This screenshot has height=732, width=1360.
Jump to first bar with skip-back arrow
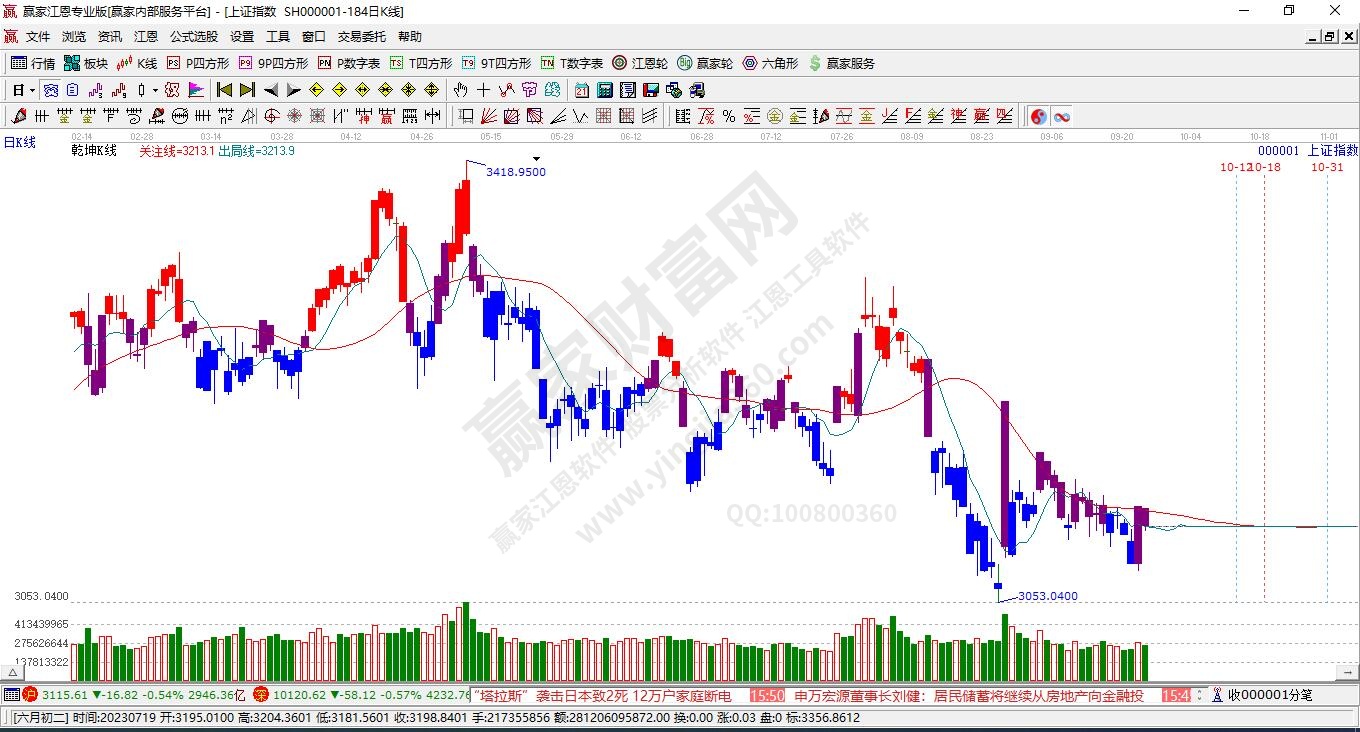pos(224,90)
